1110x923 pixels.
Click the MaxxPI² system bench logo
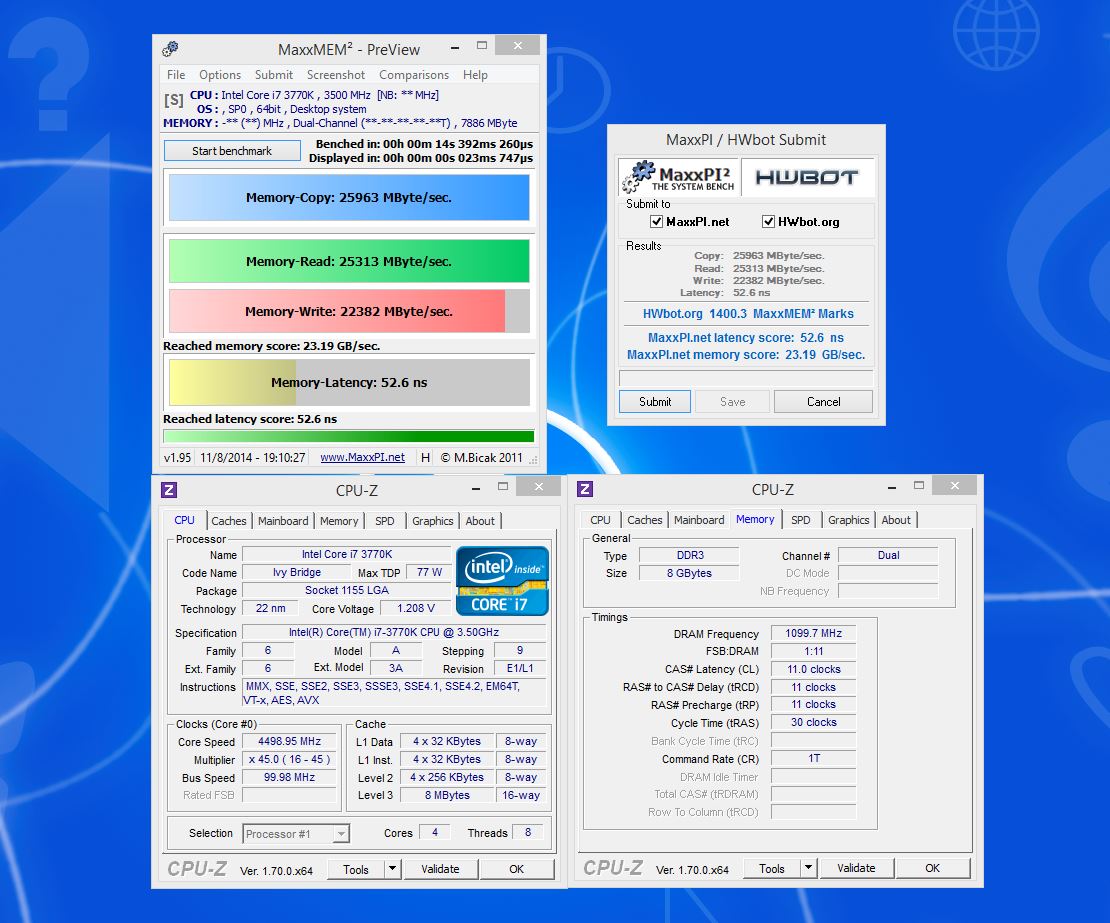coord(678,177)
